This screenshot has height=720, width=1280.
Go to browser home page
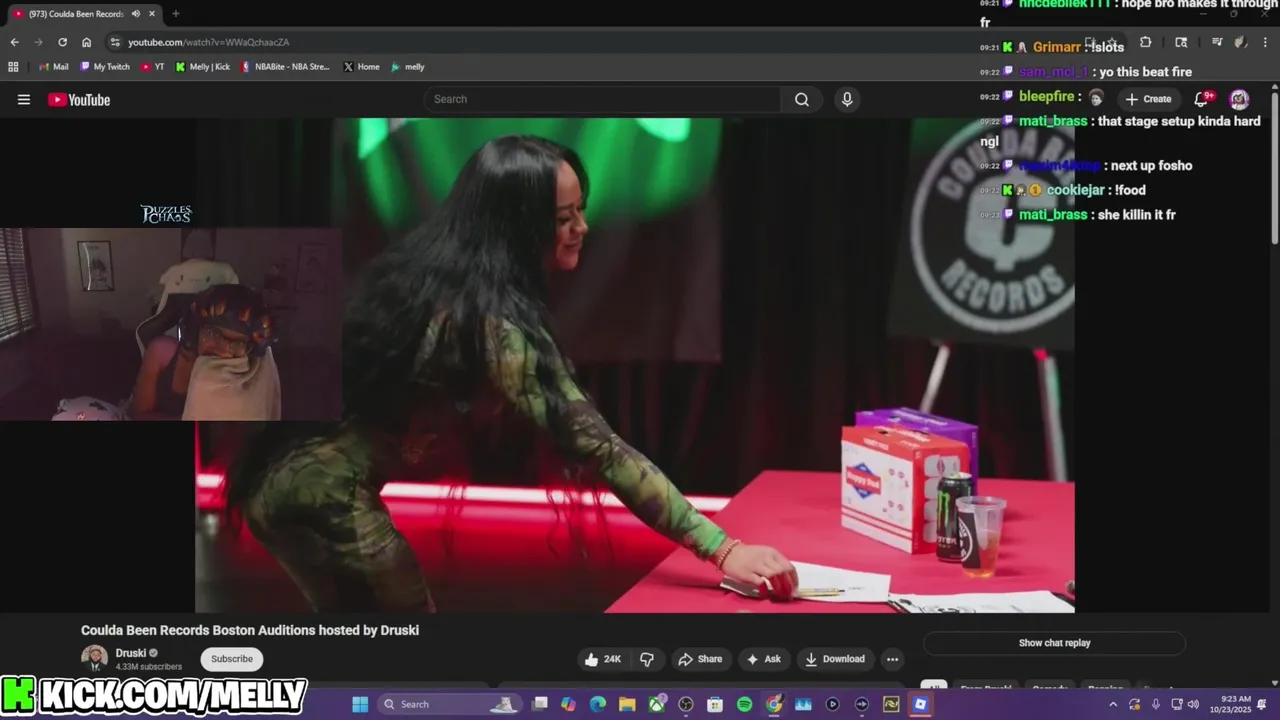click(86, 42)
